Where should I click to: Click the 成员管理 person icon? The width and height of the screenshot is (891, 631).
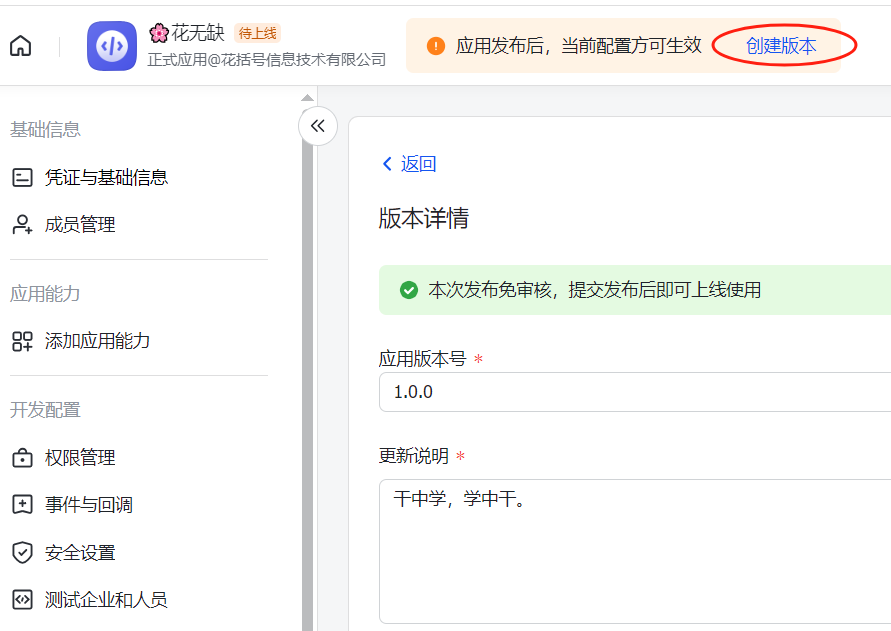pos(22,225)
